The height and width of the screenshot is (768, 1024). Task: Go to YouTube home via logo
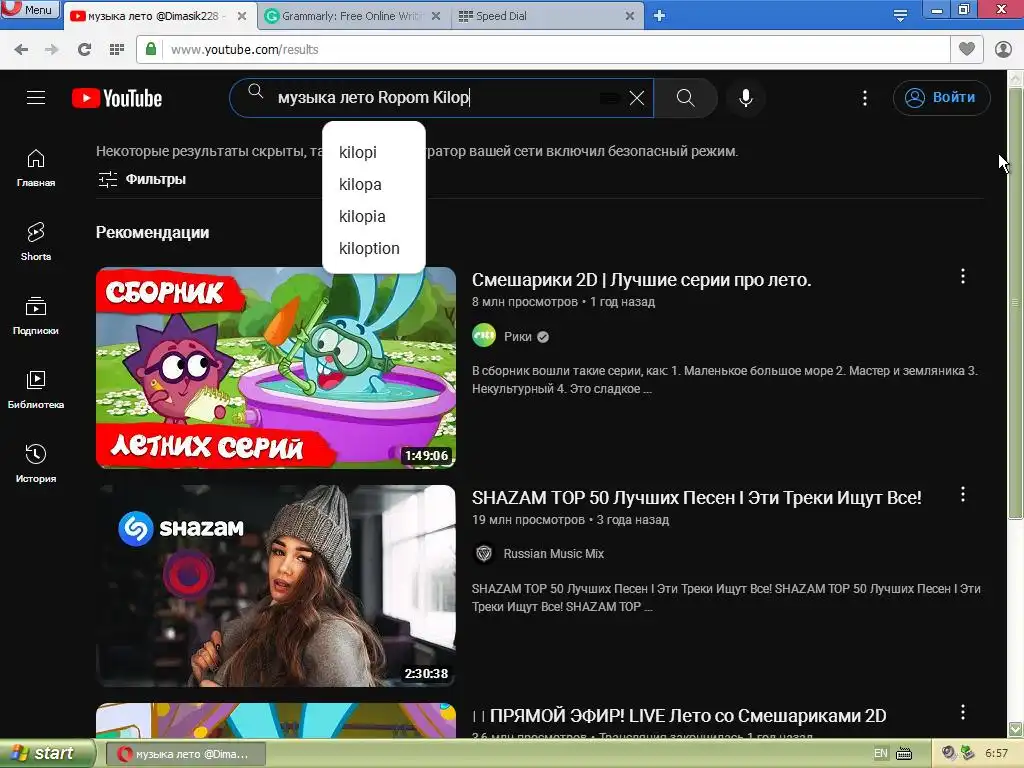[117, 98]
